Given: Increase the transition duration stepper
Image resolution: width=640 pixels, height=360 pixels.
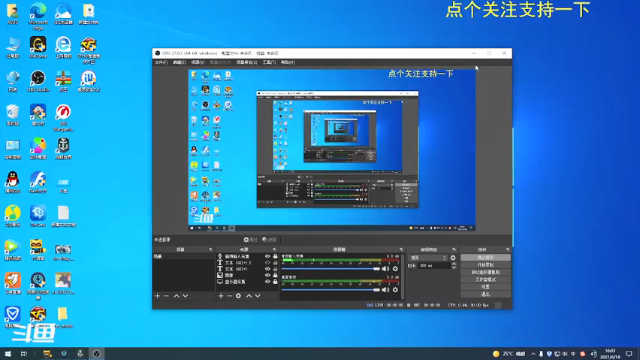Looking at the screenshot, I should pyautogui.click(x=454, y=264).
